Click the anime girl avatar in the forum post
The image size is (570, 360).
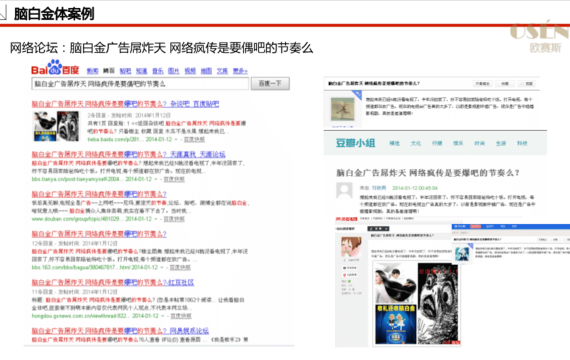(x=351, y=247)
